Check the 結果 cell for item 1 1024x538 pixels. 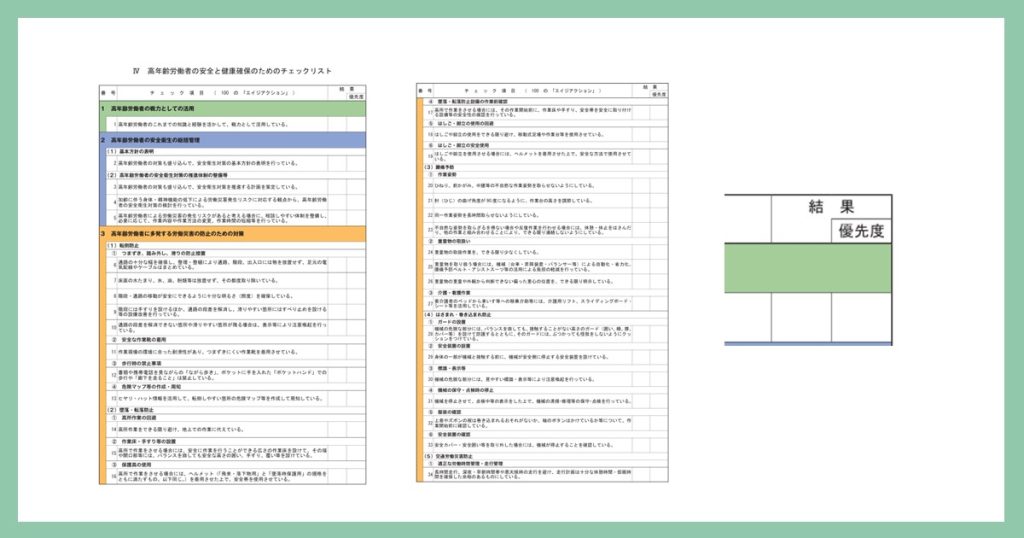pos(335,124)
